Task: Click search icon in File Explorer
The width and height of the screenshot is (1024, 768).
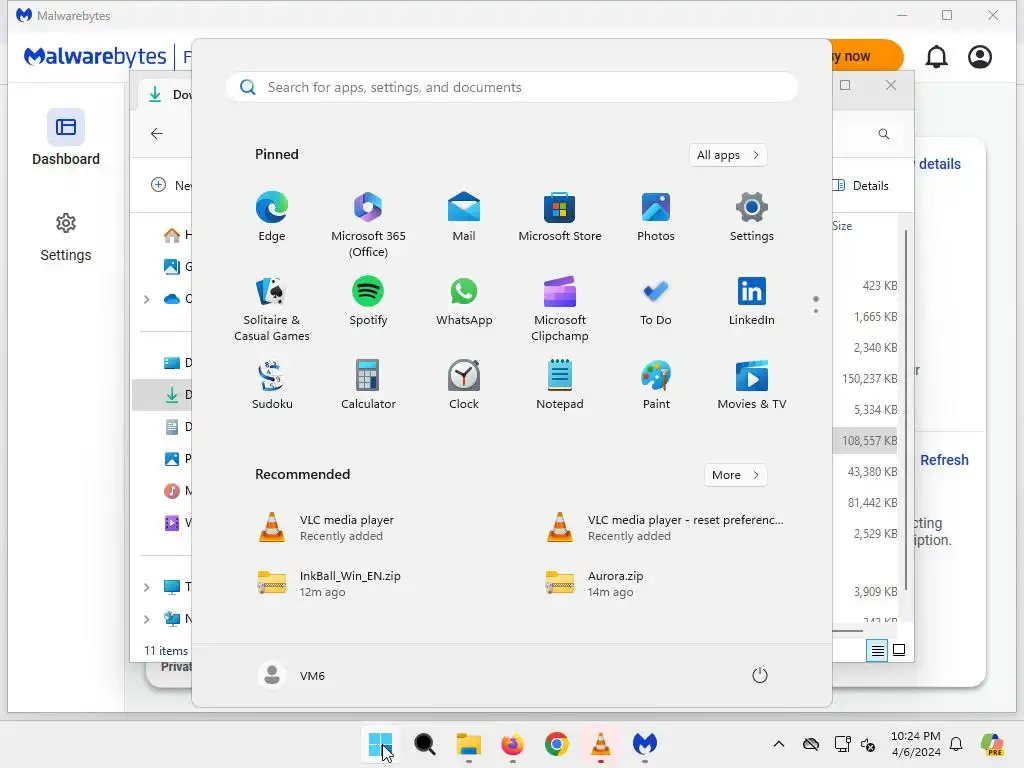Action: [x=884, y=134]
